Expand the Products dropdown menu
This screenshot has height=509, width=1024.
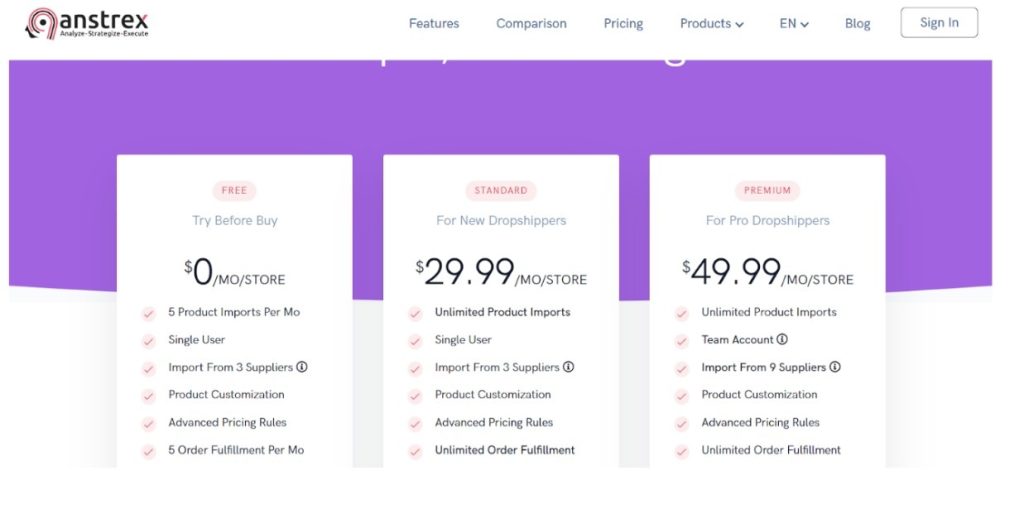coord(712,24)
